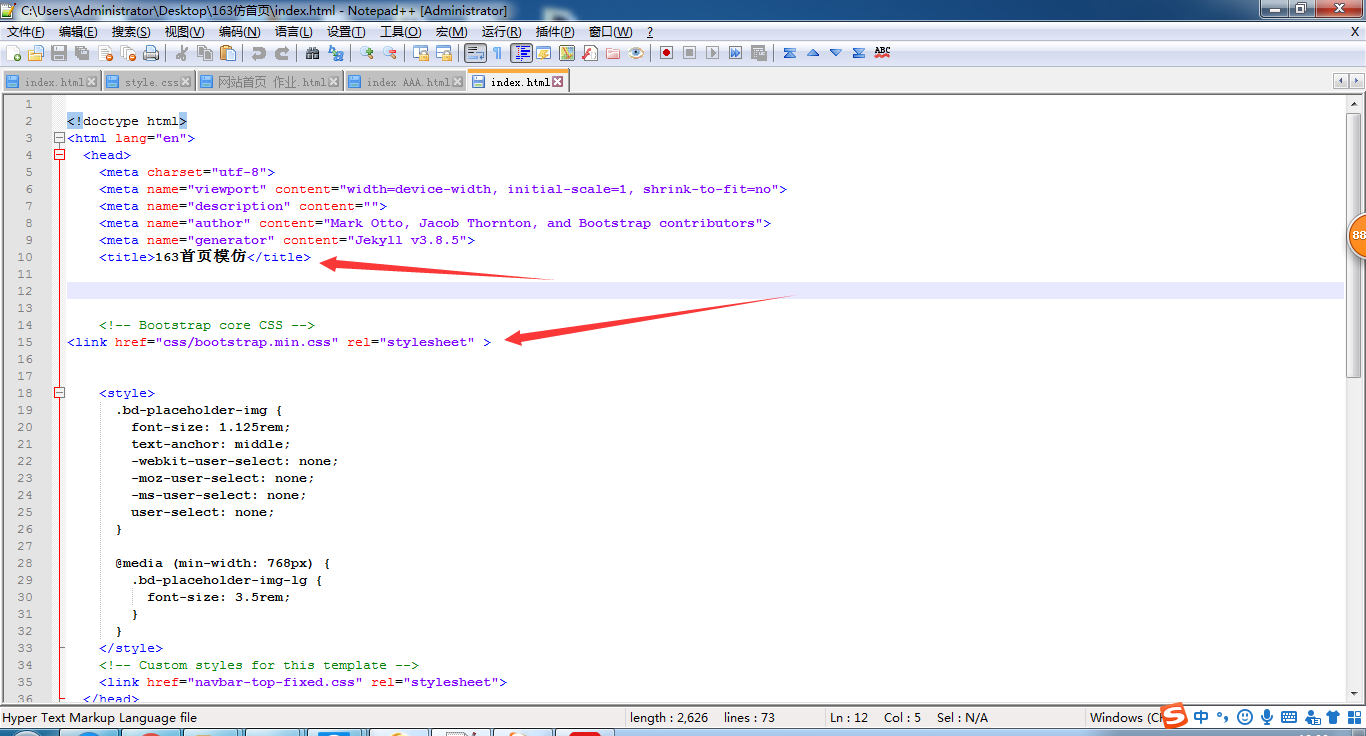Viewport: 1366px width, 736px height.
Task: Toggle synchronize vertical scrolling
Action: [421, 53]
